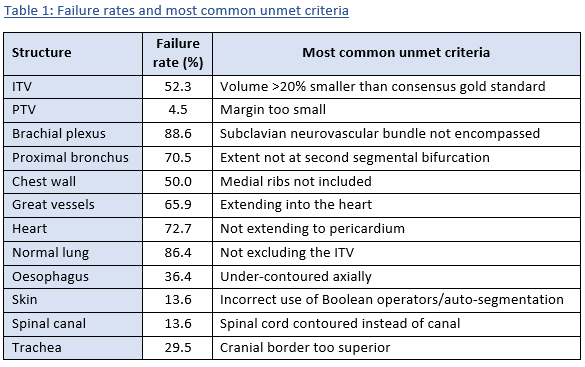Click the Spinal canal row label
The image size is (585, 367).
click(x=49, y=323)
